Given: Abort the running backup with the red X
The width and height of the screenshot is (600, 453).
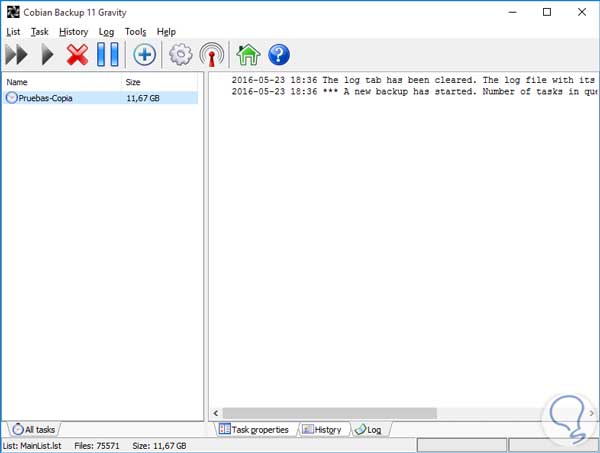Looking at the screenshot, I should [77, 55].
